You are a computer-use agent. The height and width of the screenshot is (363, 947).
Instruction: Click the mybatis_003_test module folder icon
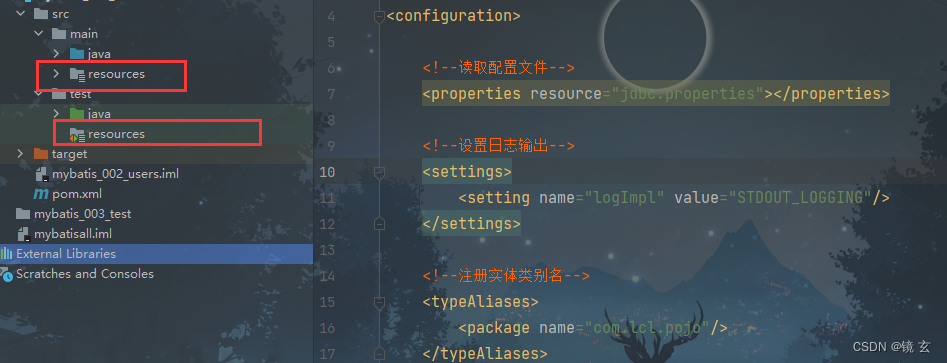(x=23, y=214)
